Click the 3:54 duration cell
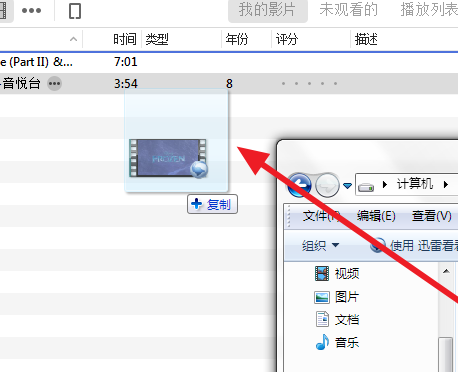 coord(126,83)
